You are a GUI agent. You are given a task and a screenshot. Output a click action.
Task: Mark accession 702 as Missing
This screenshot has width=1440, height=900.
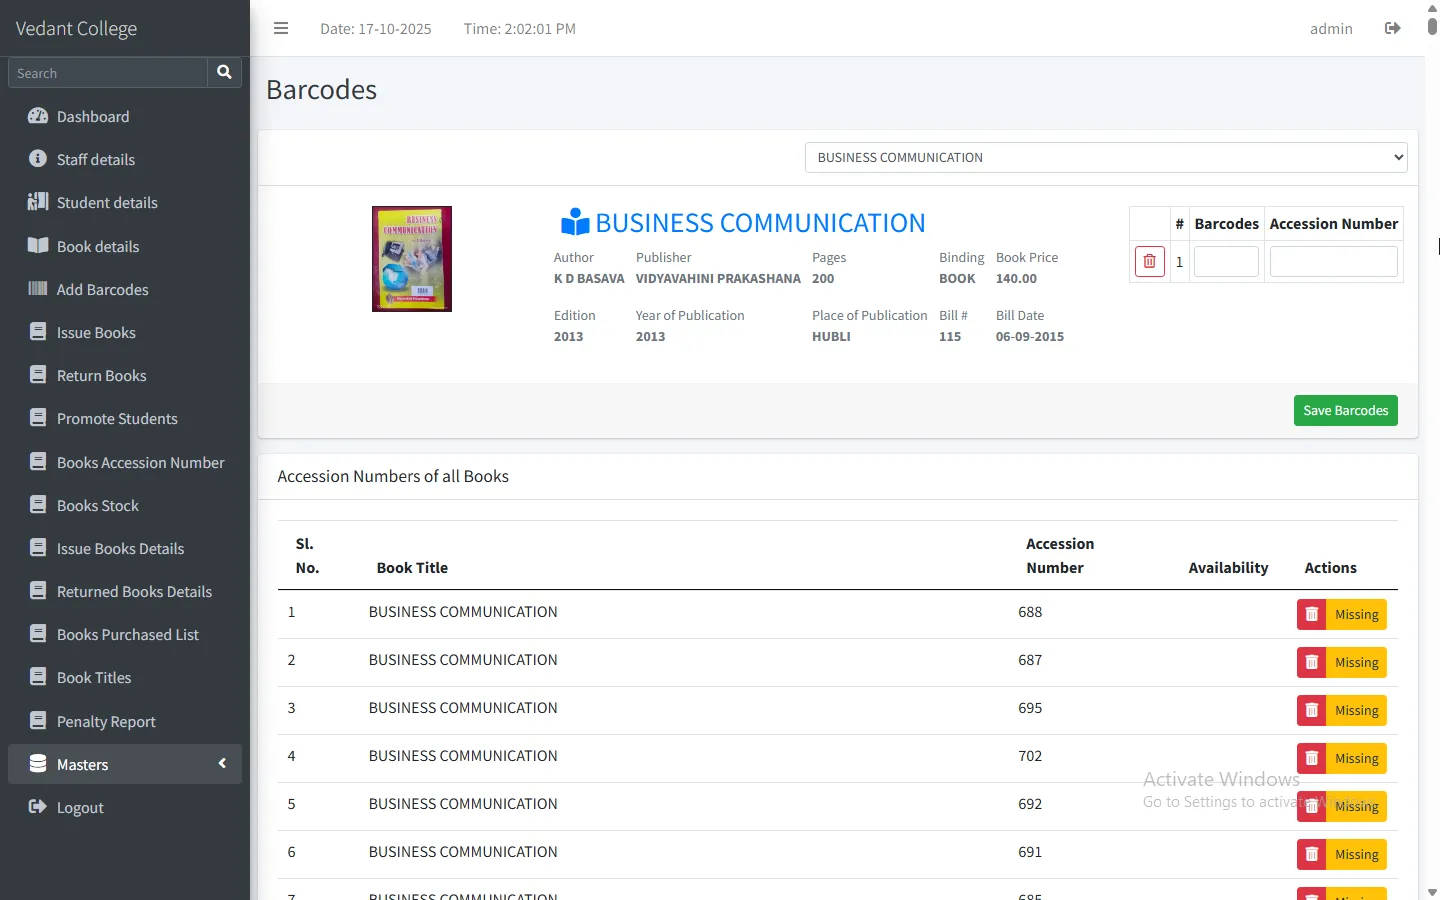(1356, 758)
